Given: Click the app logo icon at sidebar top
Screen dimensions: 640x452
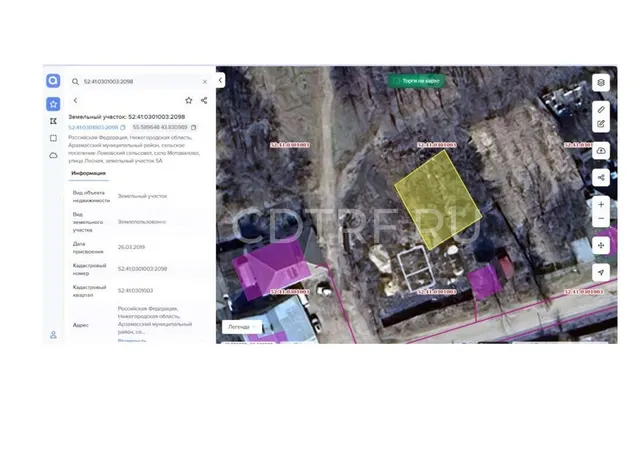Looking at the screenshot, I should click(53, 80).
